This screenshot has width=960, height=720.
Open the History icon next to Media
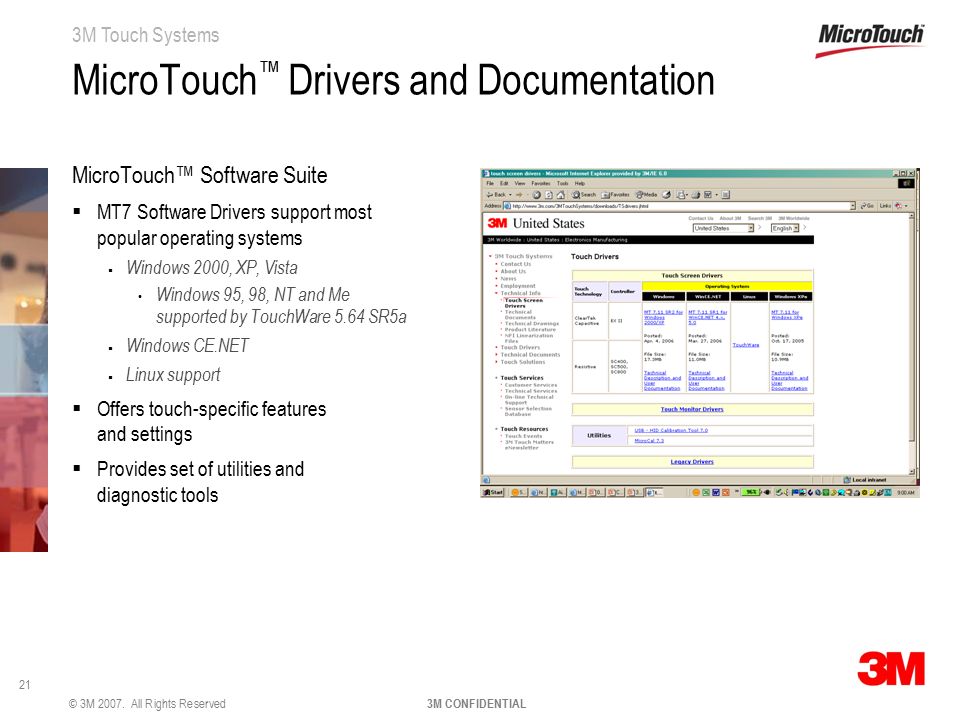[666, 195]
